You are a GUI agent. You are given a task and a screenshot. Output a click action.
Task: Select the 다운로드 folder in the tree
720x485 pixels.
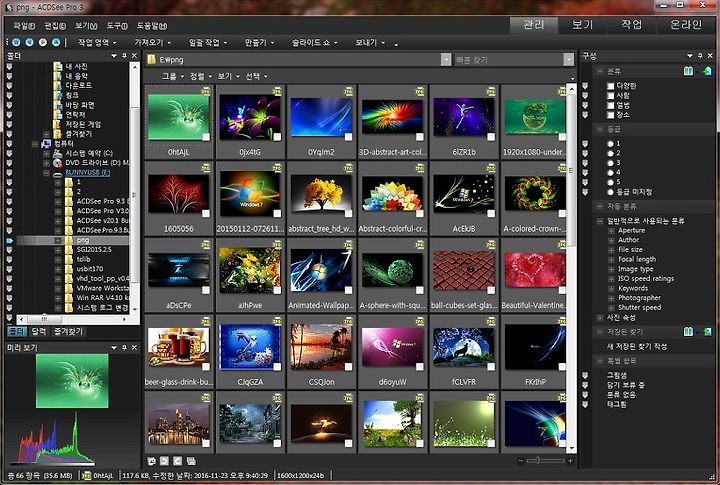click(79, 85)
